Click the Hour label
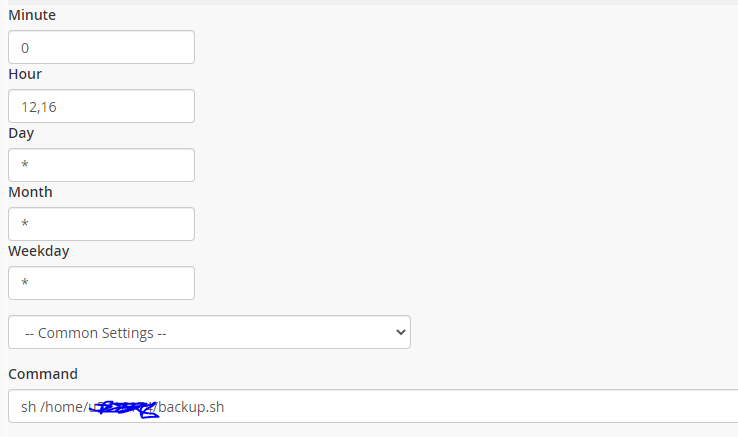 [25, 74]
